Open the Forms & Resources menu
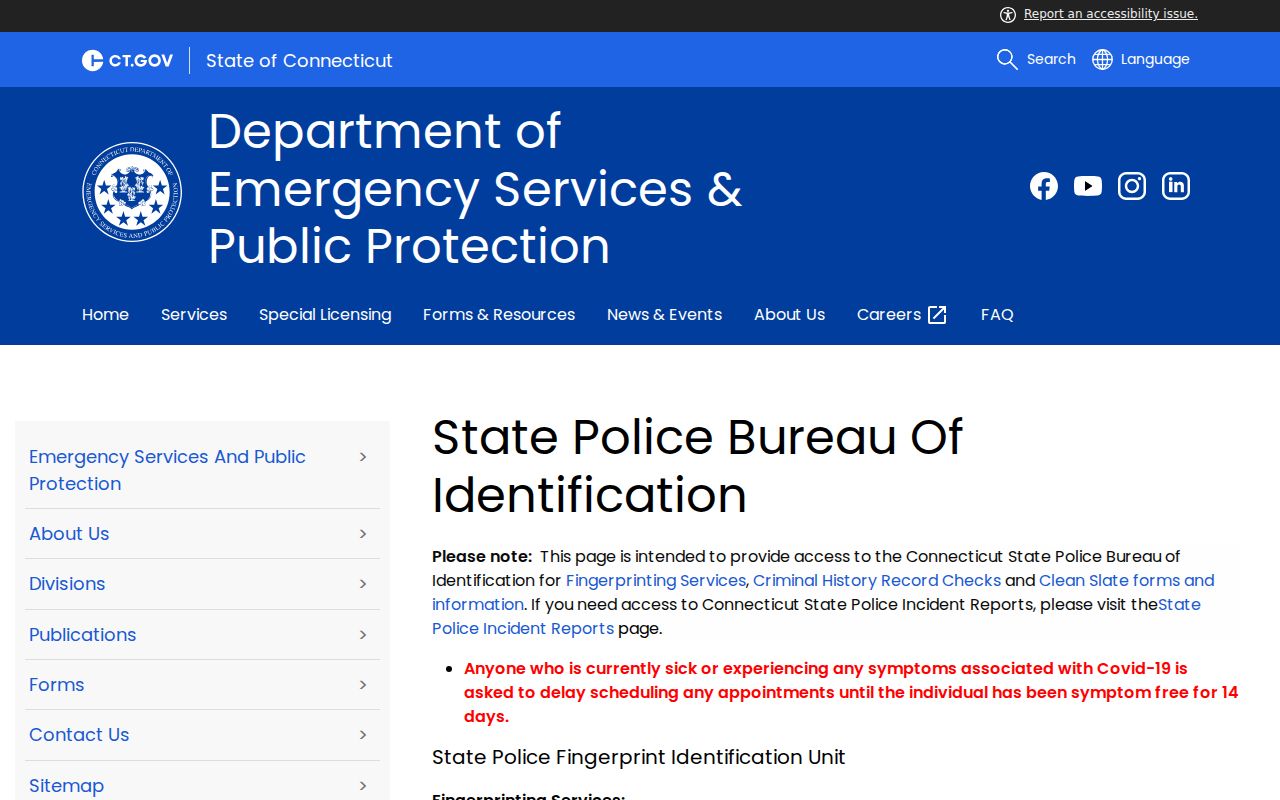 (499, 314)
